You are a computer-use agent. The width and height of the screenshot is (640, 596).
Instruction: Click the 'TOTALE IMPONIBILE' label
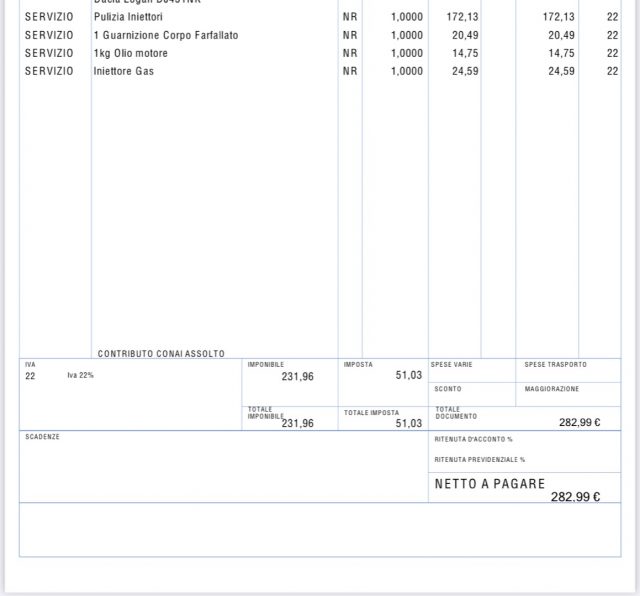pos(265,413)
